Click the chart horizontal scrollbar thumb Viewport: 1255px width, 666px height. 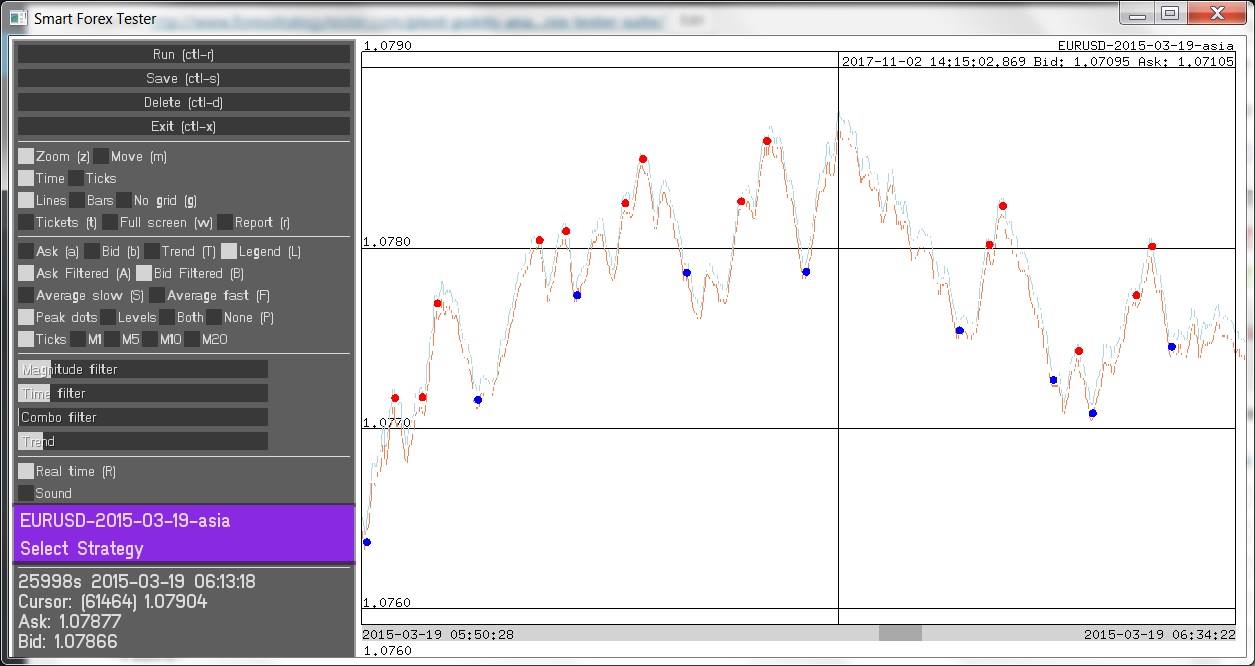[900, 634]
